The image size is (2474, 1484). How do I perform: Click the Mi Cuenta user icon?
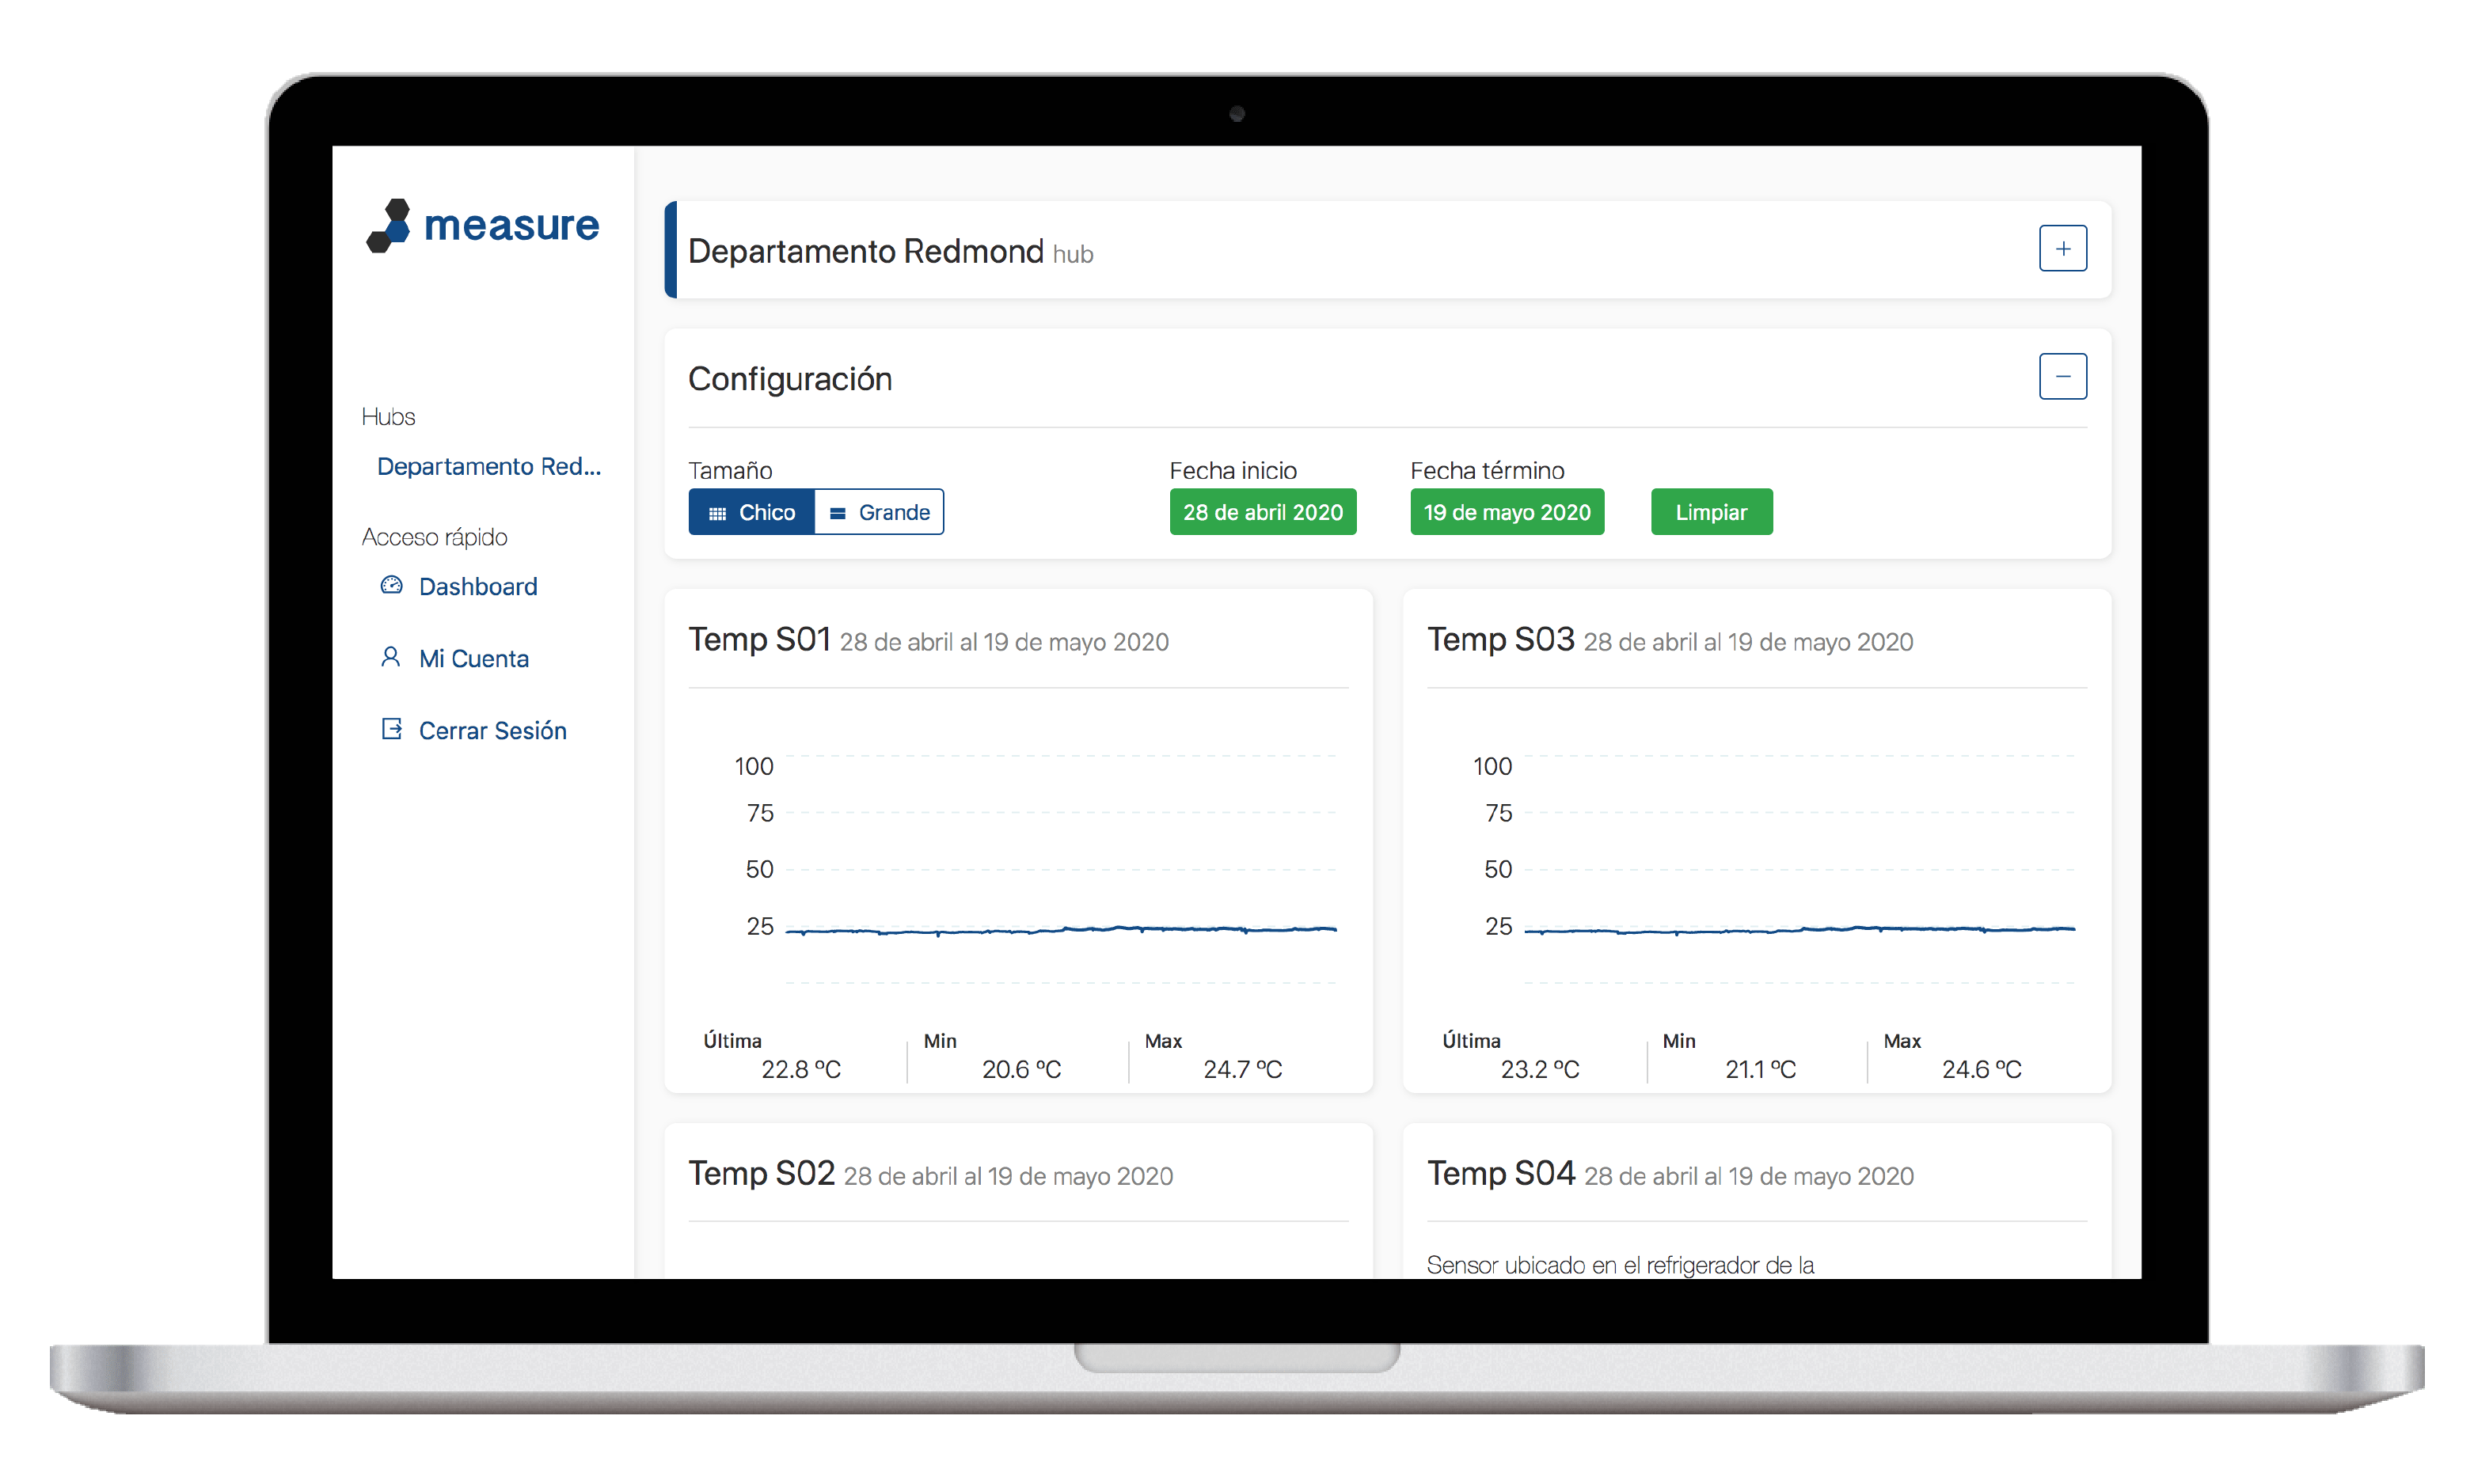point(391,657)
